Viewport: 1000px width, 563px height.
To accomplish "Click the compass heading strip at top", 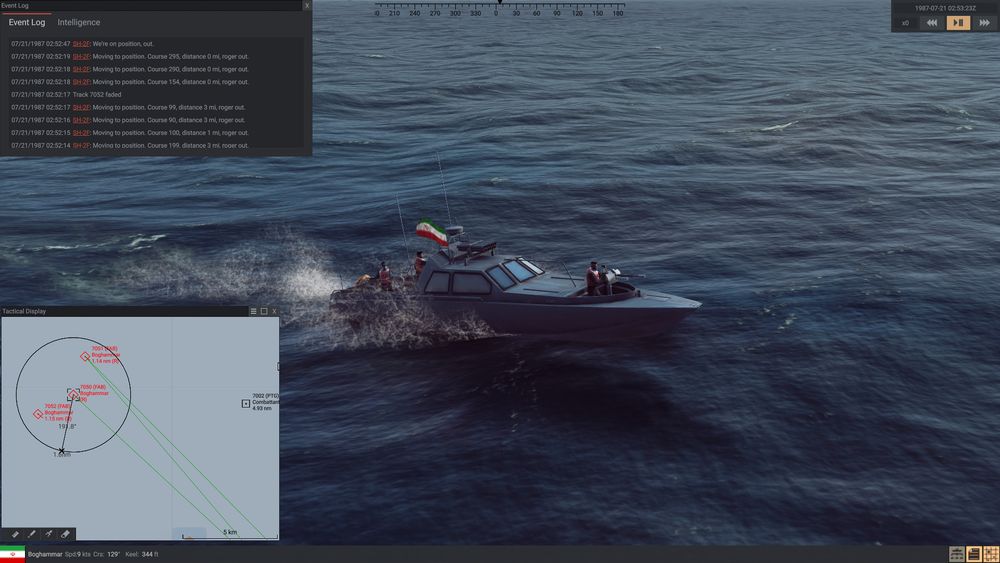I will point(499,9).
